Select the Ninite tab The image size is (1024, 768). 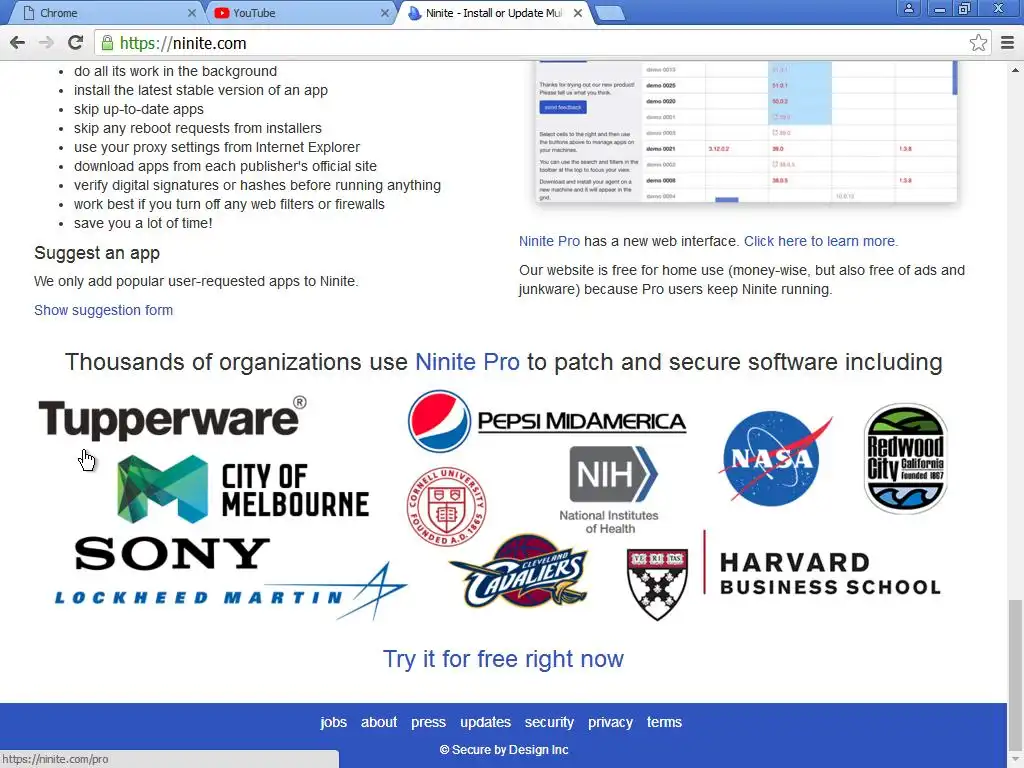click(493, 13)
